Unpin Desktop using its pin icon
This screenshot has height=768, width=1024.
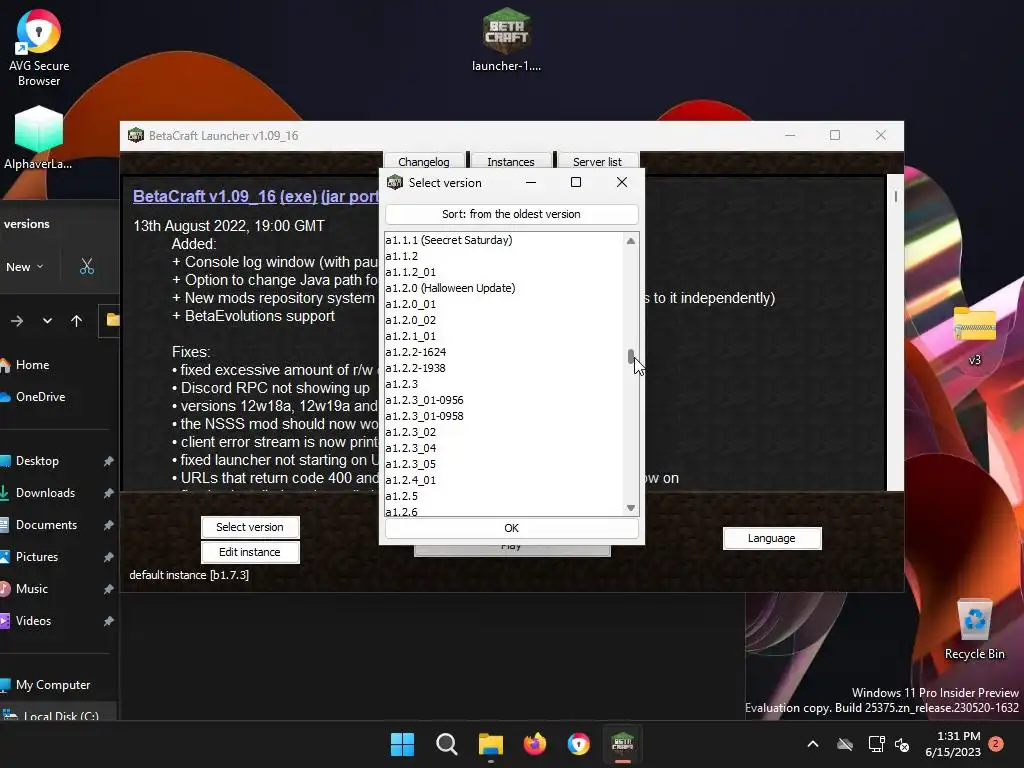pos(108,461)
